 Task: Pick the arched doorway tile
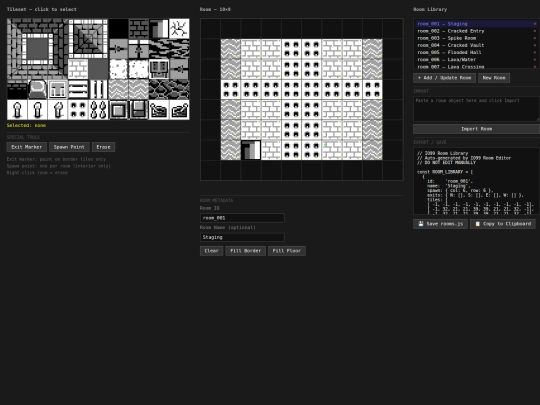(37, 89)
